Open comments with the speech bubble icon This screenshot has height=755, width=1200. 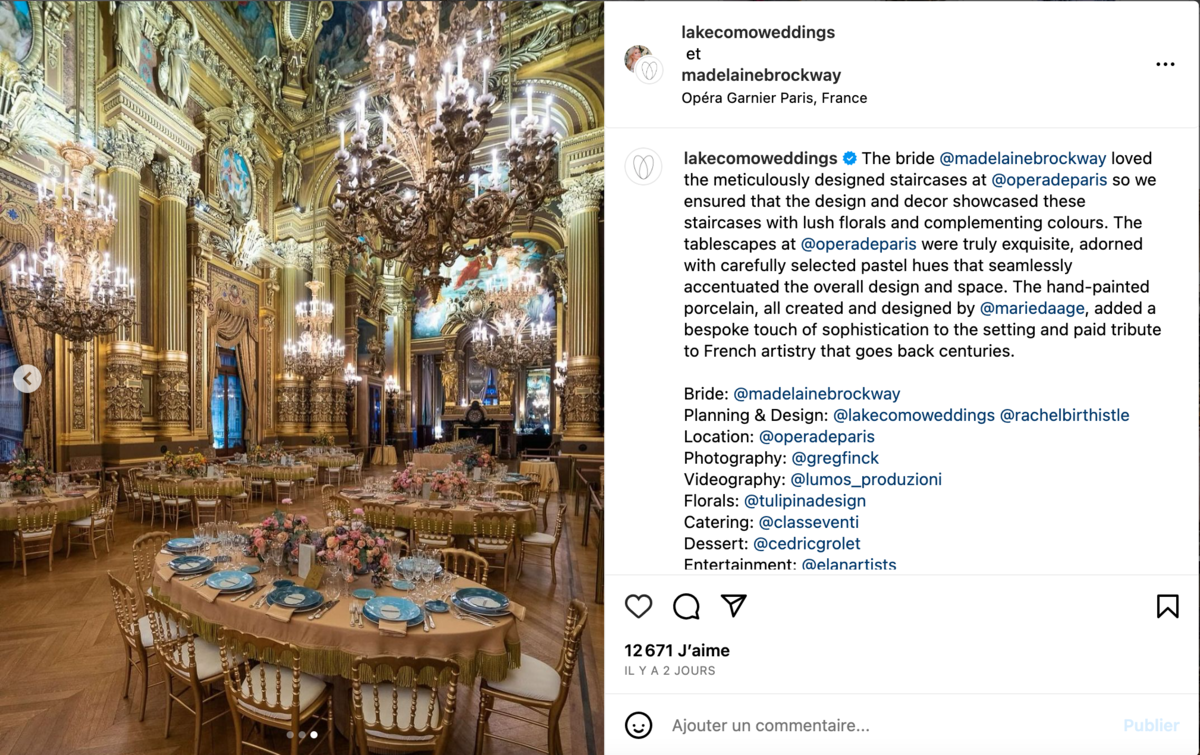(x=686, y=606)
